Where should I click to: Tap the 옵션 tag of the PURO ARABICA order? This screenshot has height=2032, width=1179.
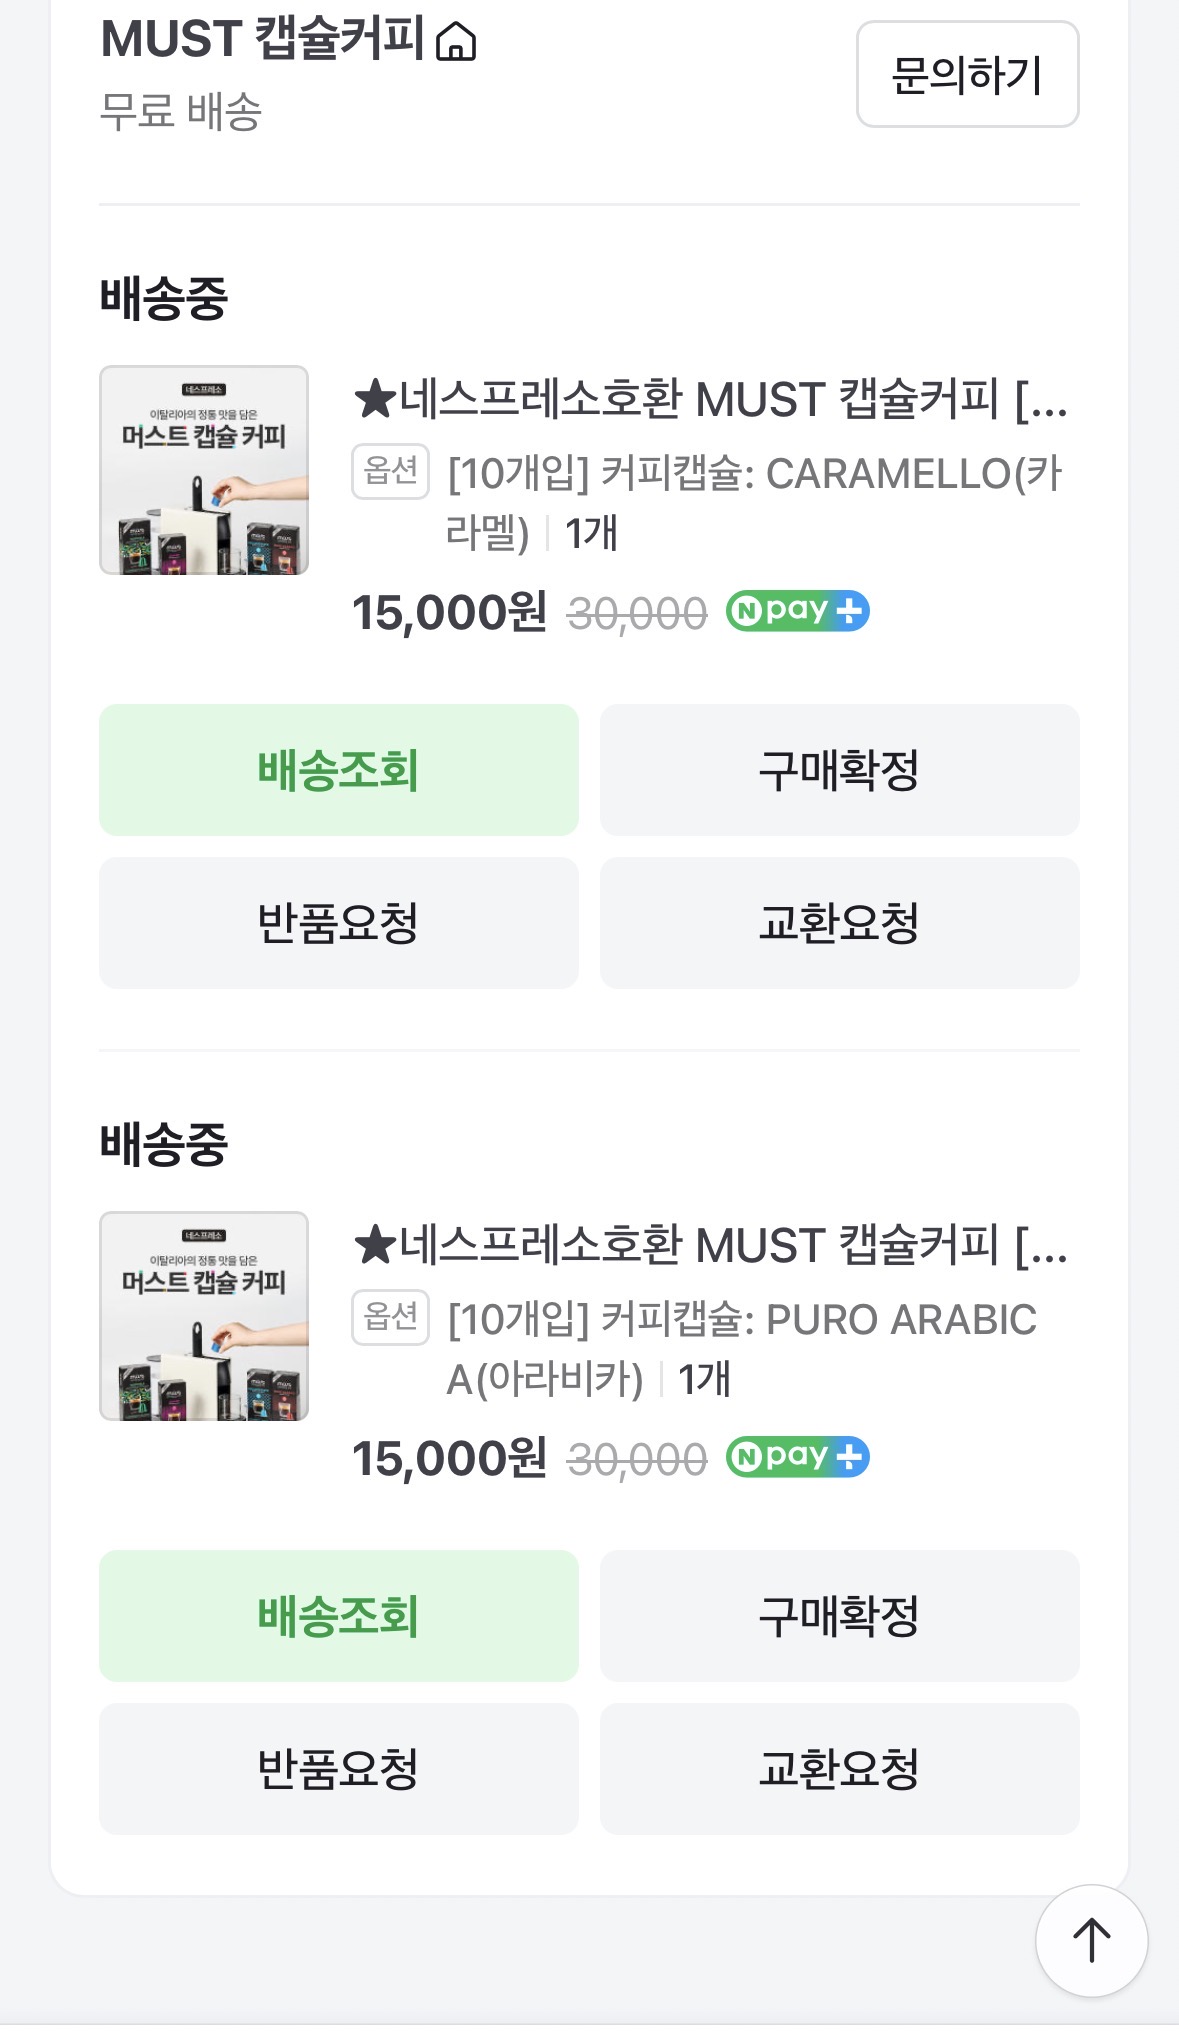(x=390, y=1317)
